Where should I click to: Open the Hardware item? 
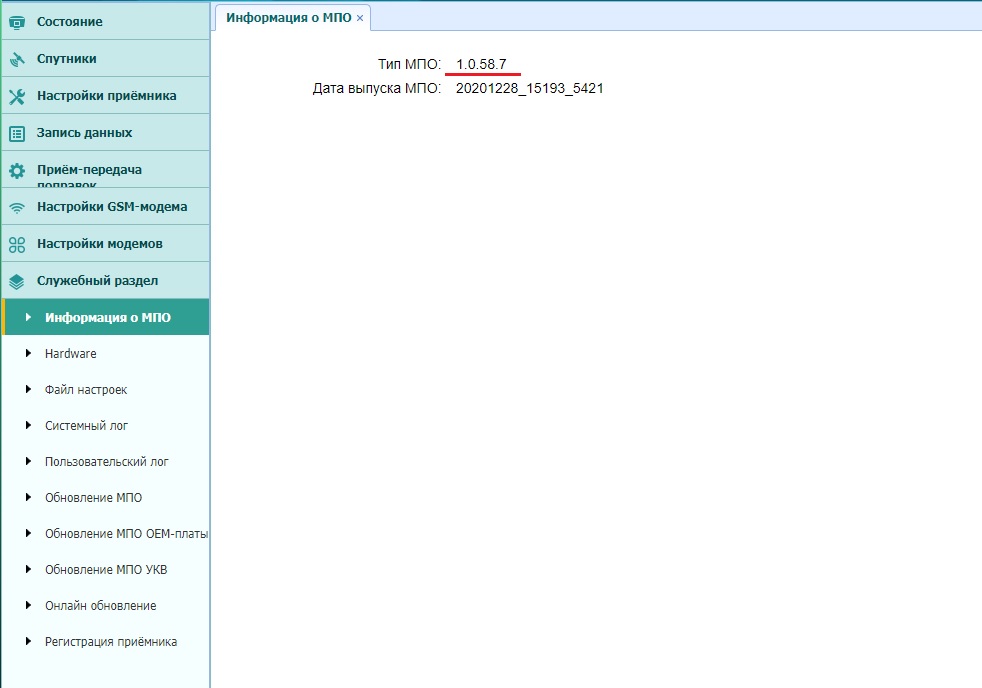click(106, 353)
